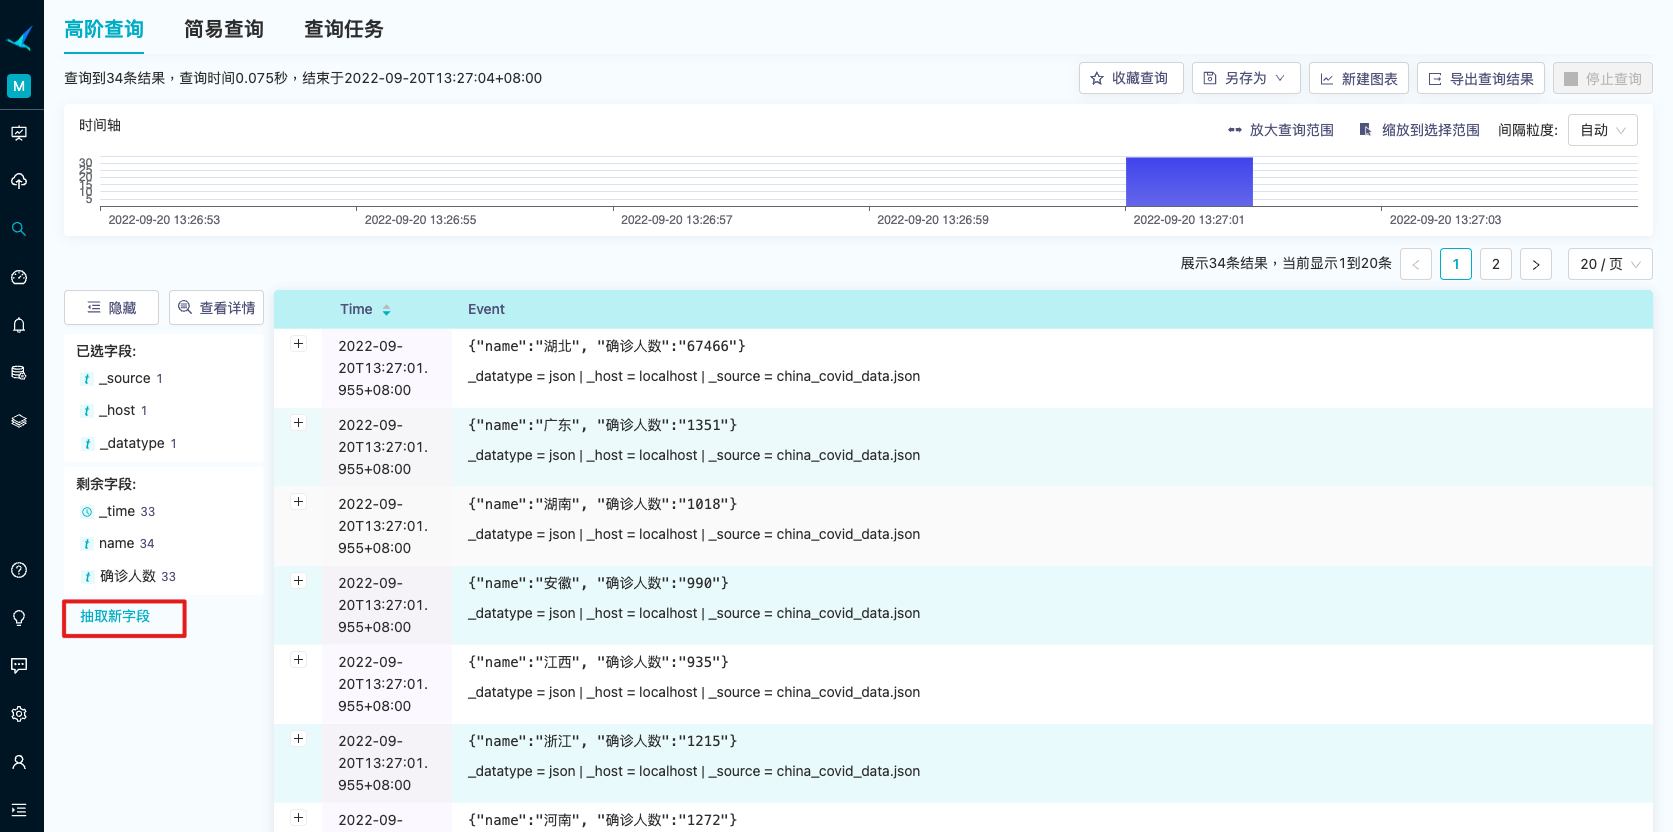Click 导出查询结果 export button
1673x832 pixels.
1481,78
